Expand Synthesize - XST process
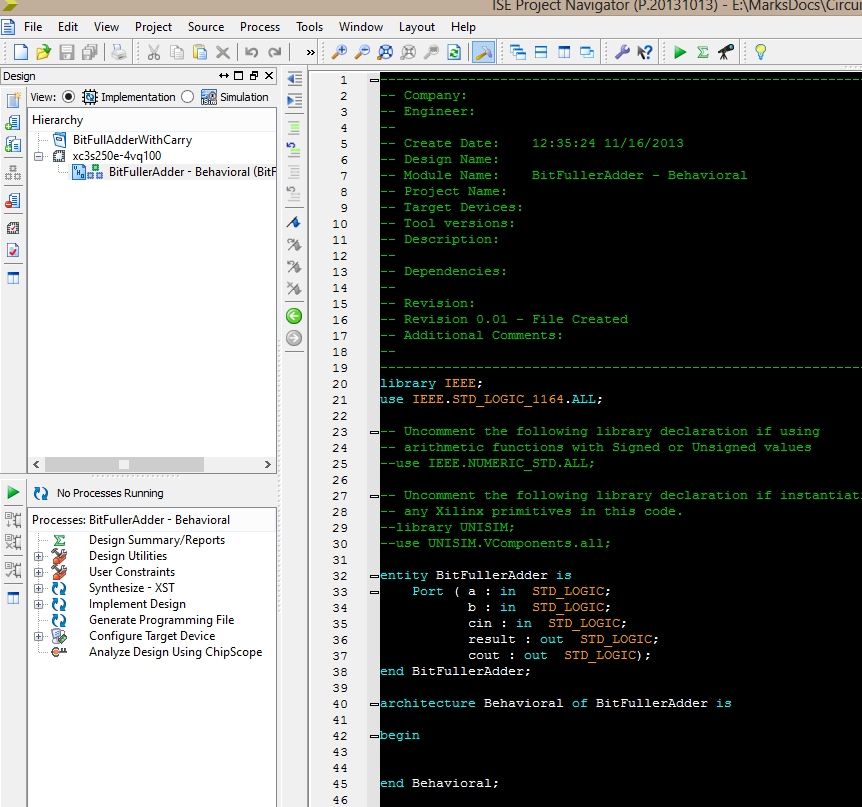The image size is (862, 807). [x=38, y=588]
